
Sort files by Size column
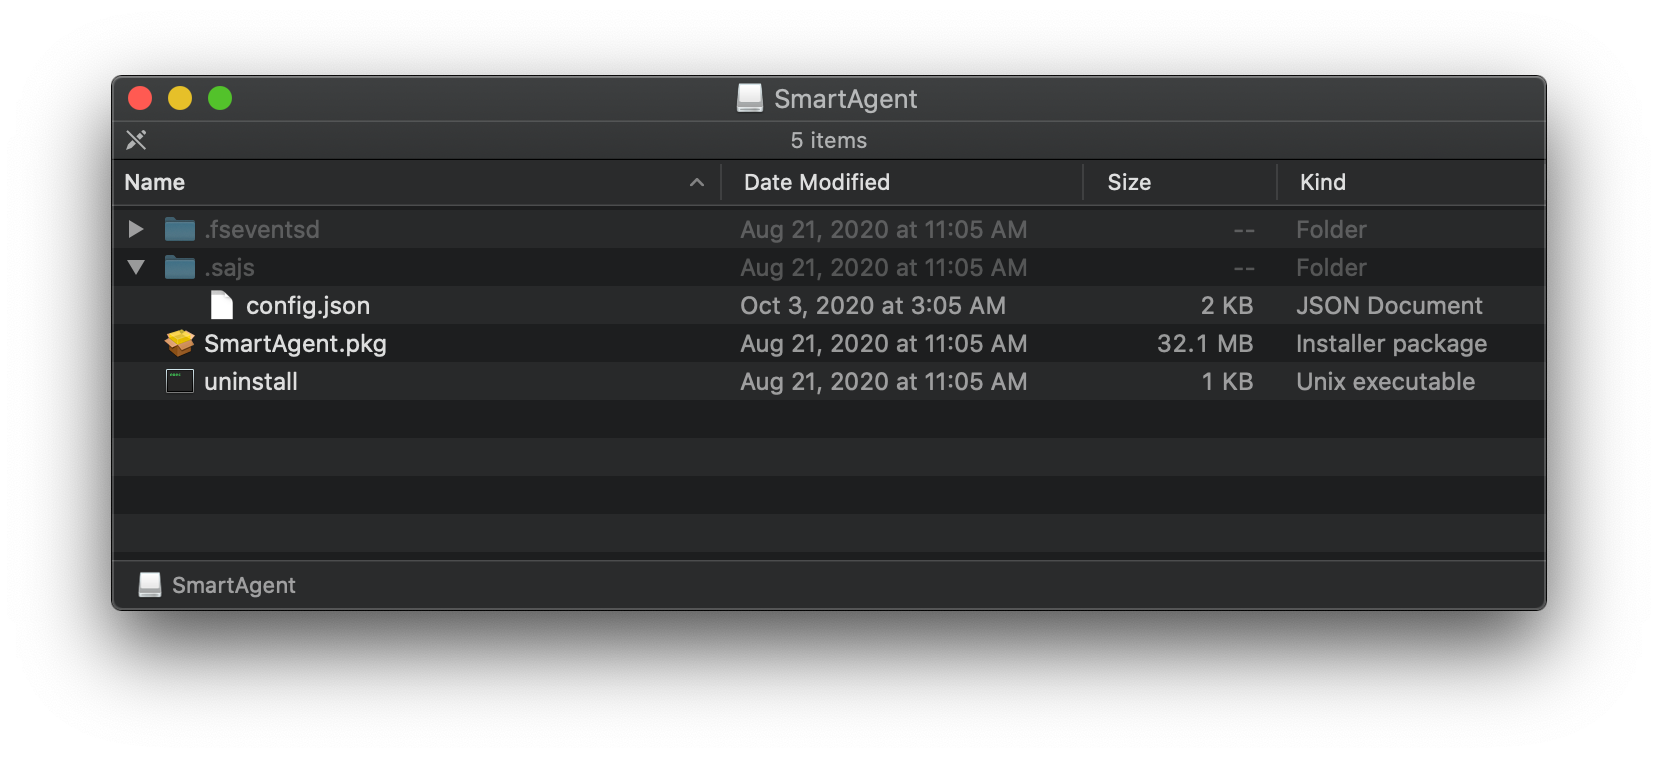(x=1129, y=182)
